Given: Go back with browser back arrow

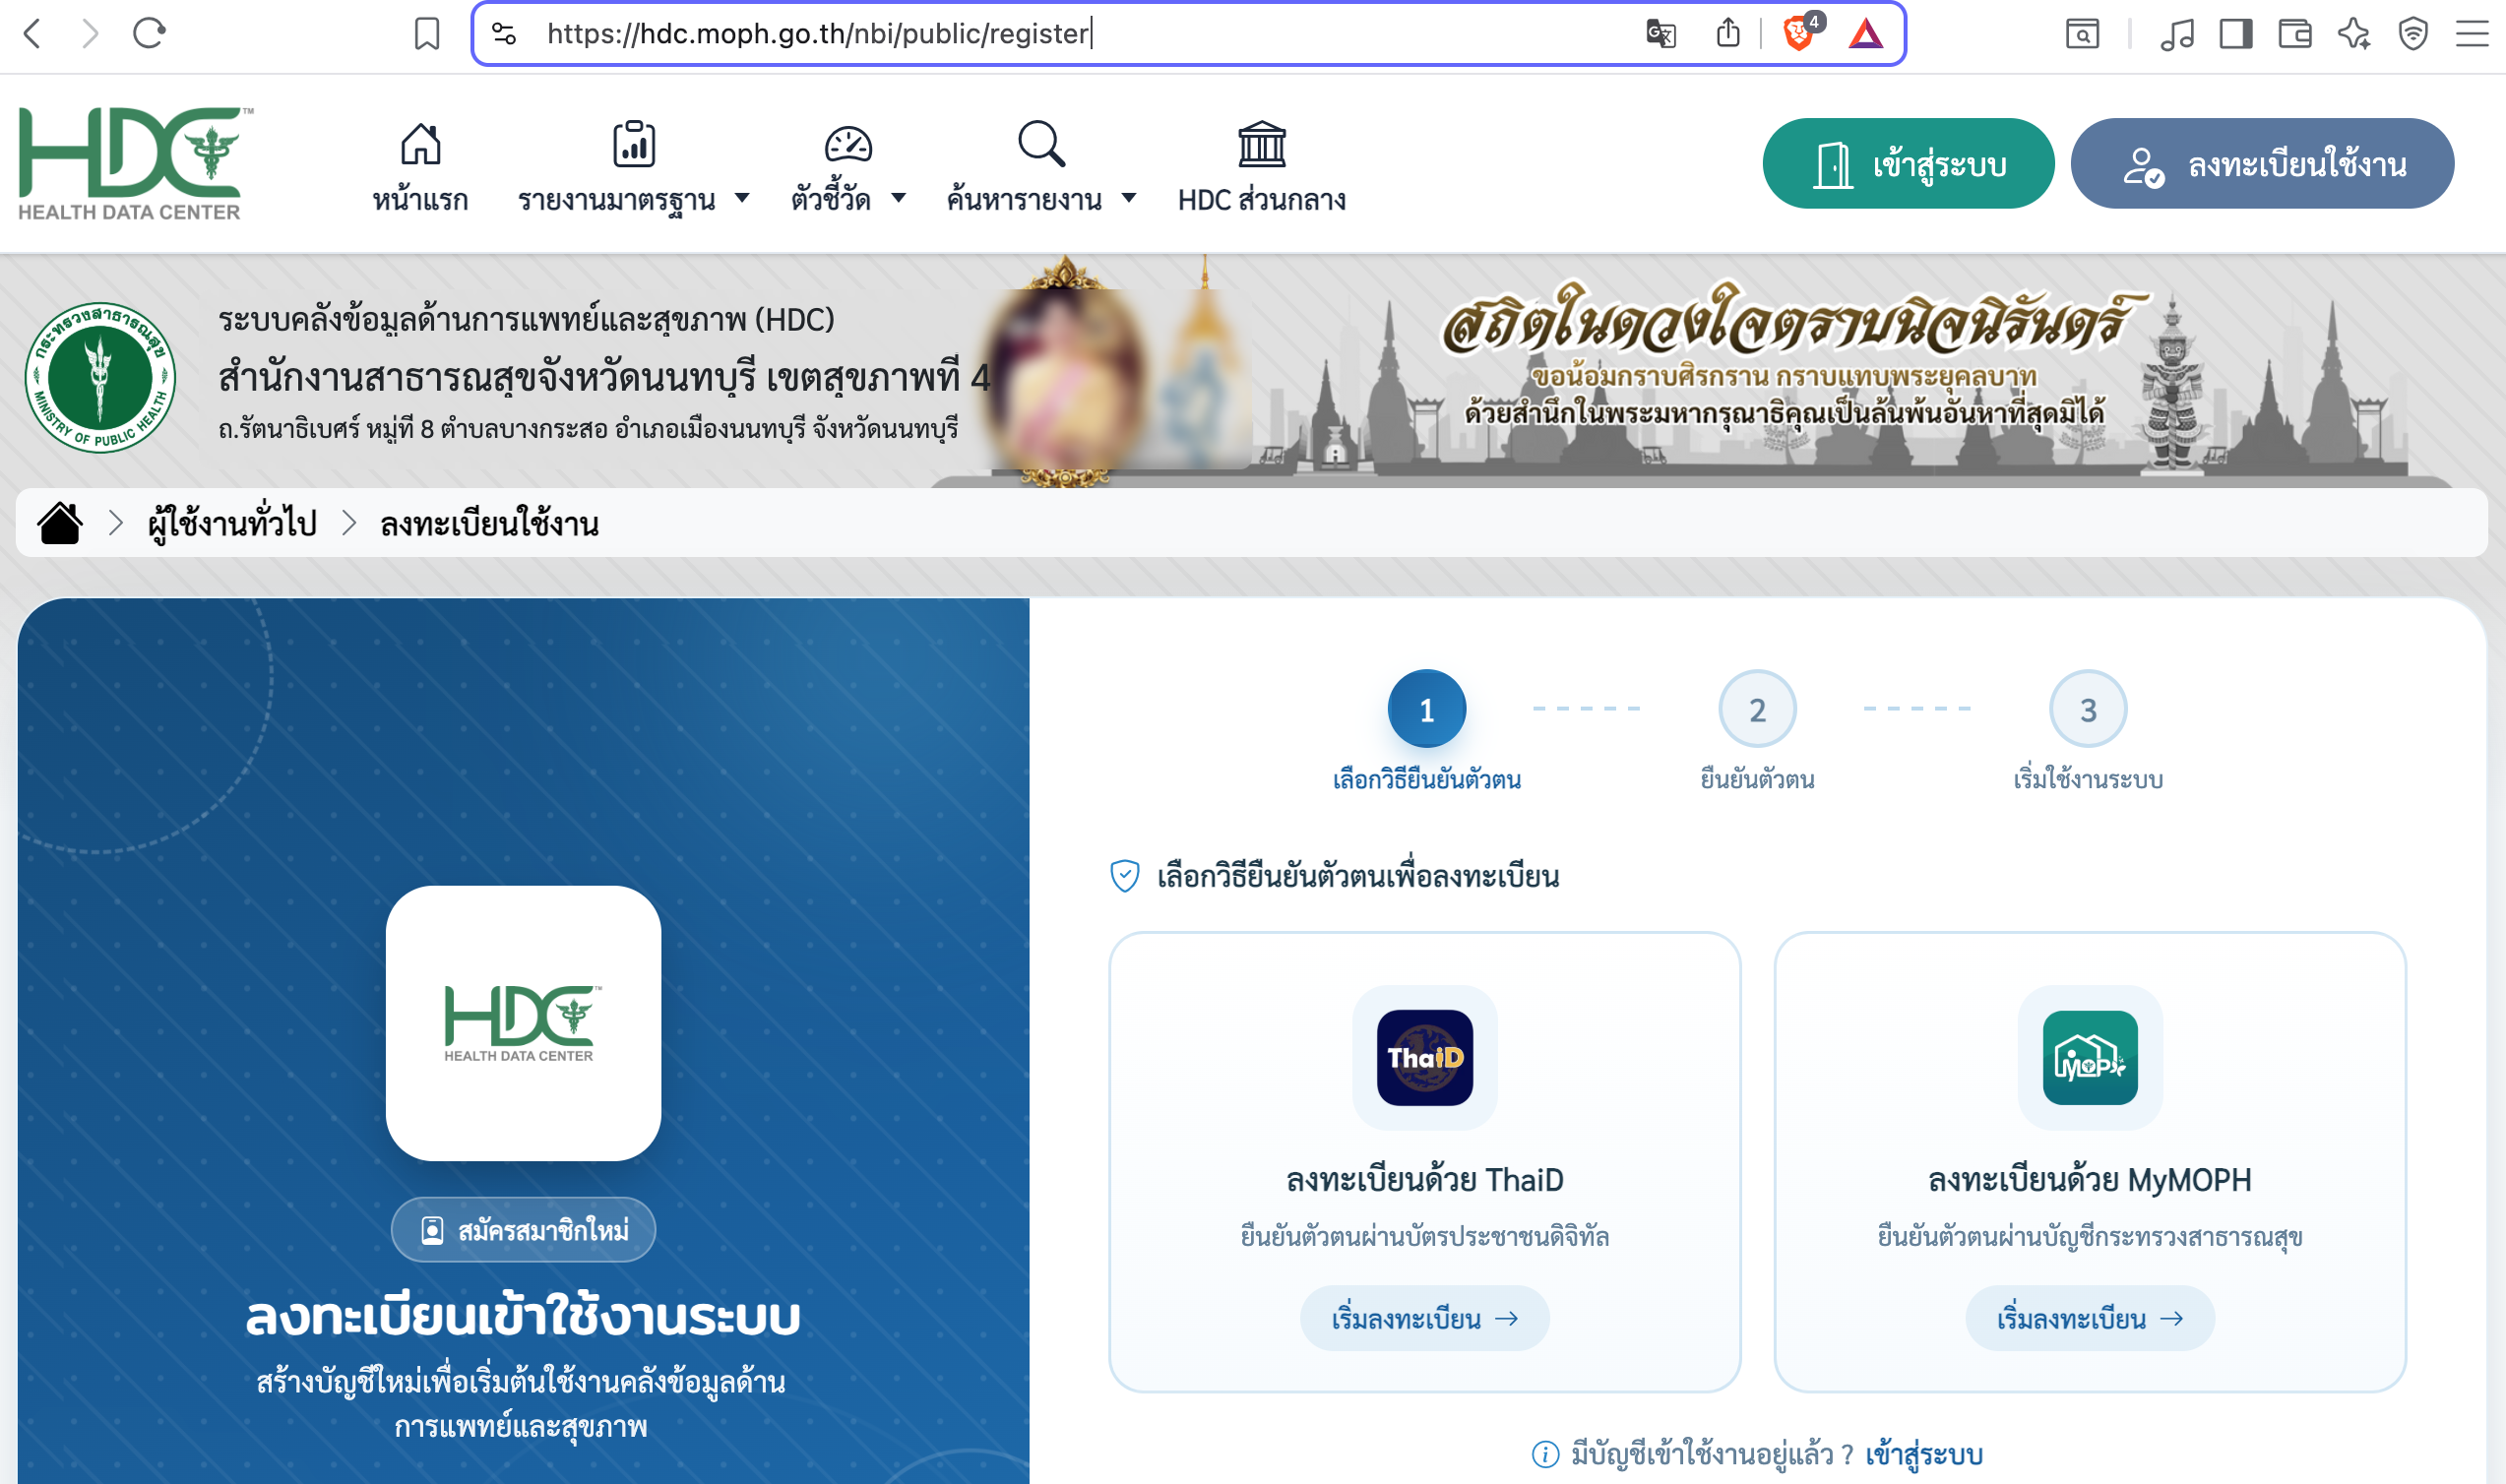Looking at the screenshot, I should [x=32, y=34].
